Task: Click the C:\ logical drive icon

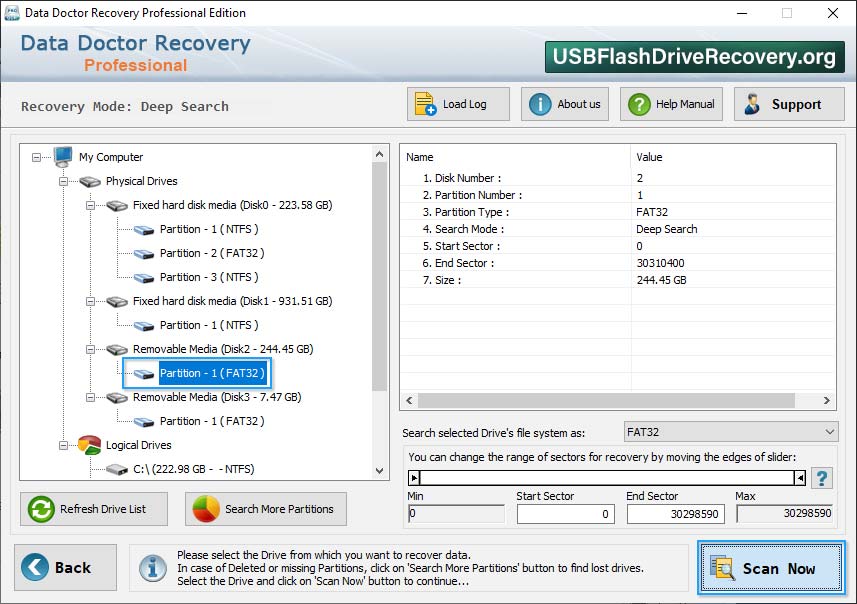Action: [x=117, y=470]
